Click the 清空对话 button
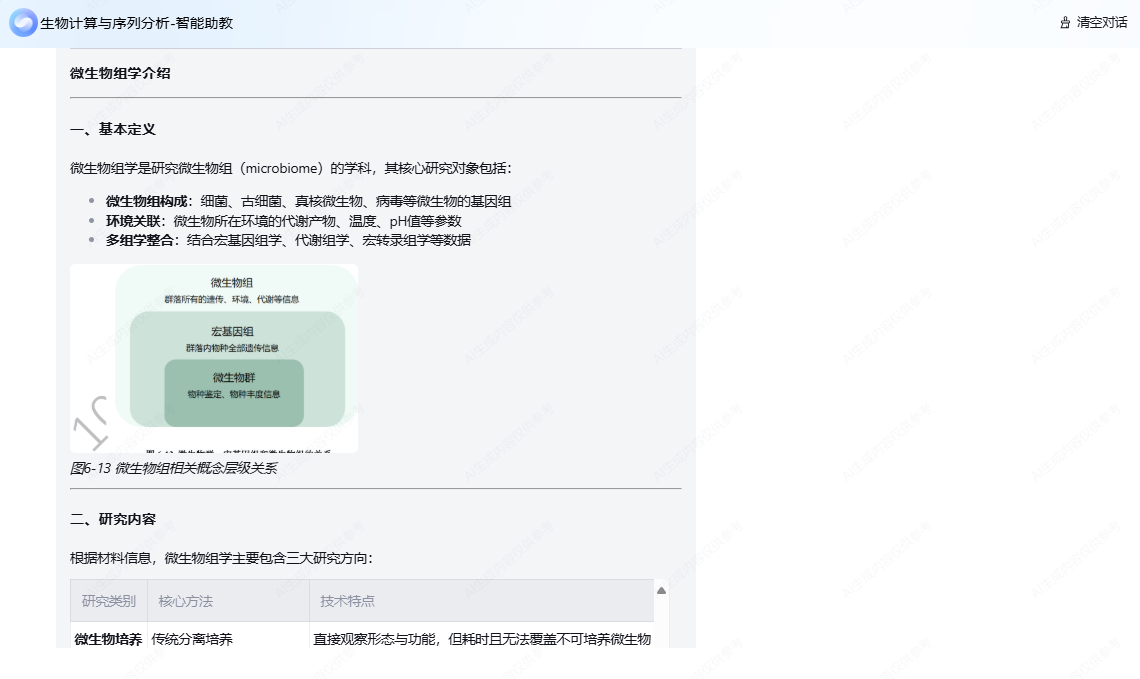 pos(1101,23)
